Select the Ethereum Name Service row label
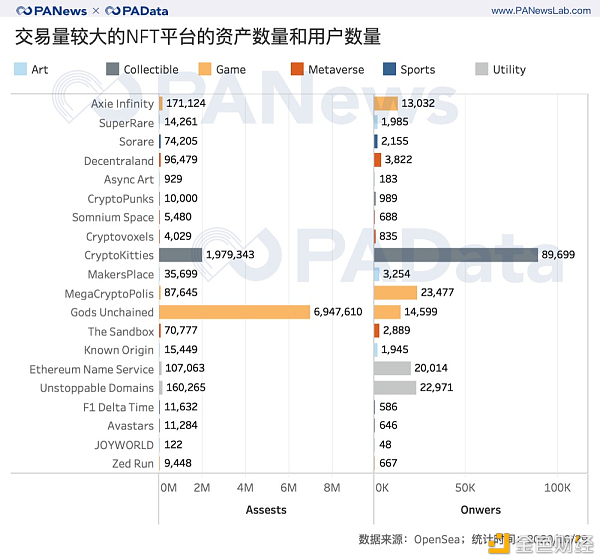Viewport: 600px width, 560px height. coord(91,369)
